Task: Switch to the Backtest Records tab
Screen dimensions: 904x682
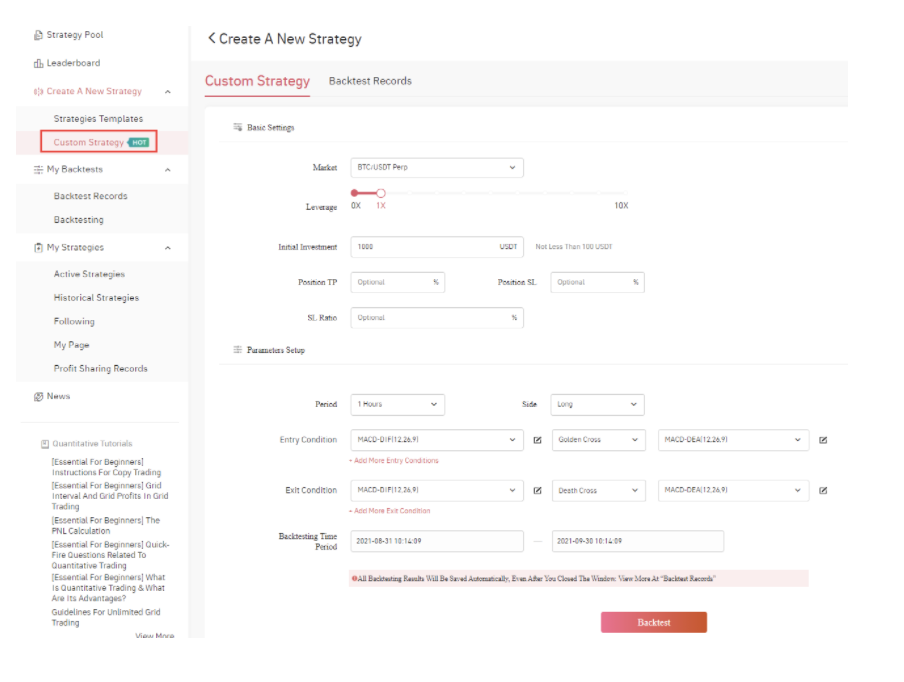Action: point(370,81)
